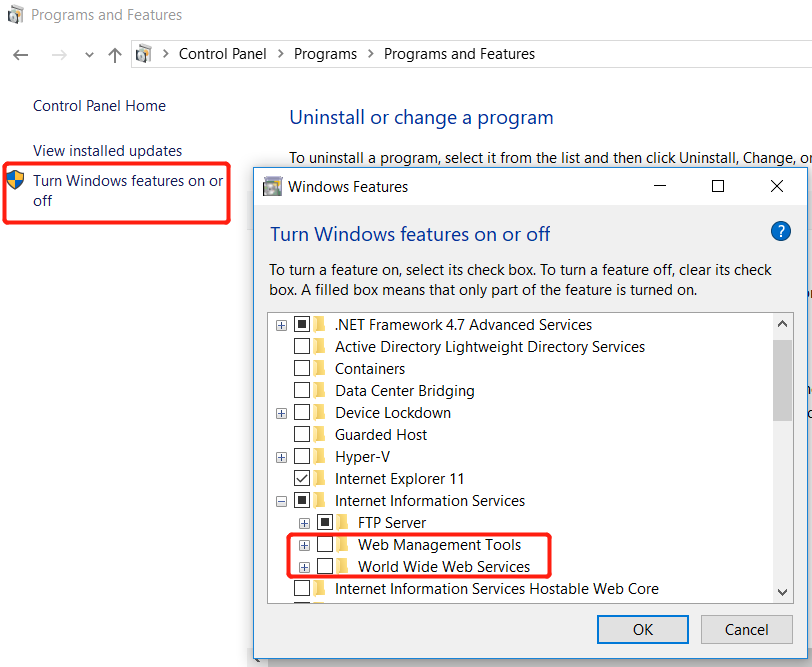Viewport: 812px width, 667px height.
Task: Click the features list scroll up arrow
Action: pos(782,325)
